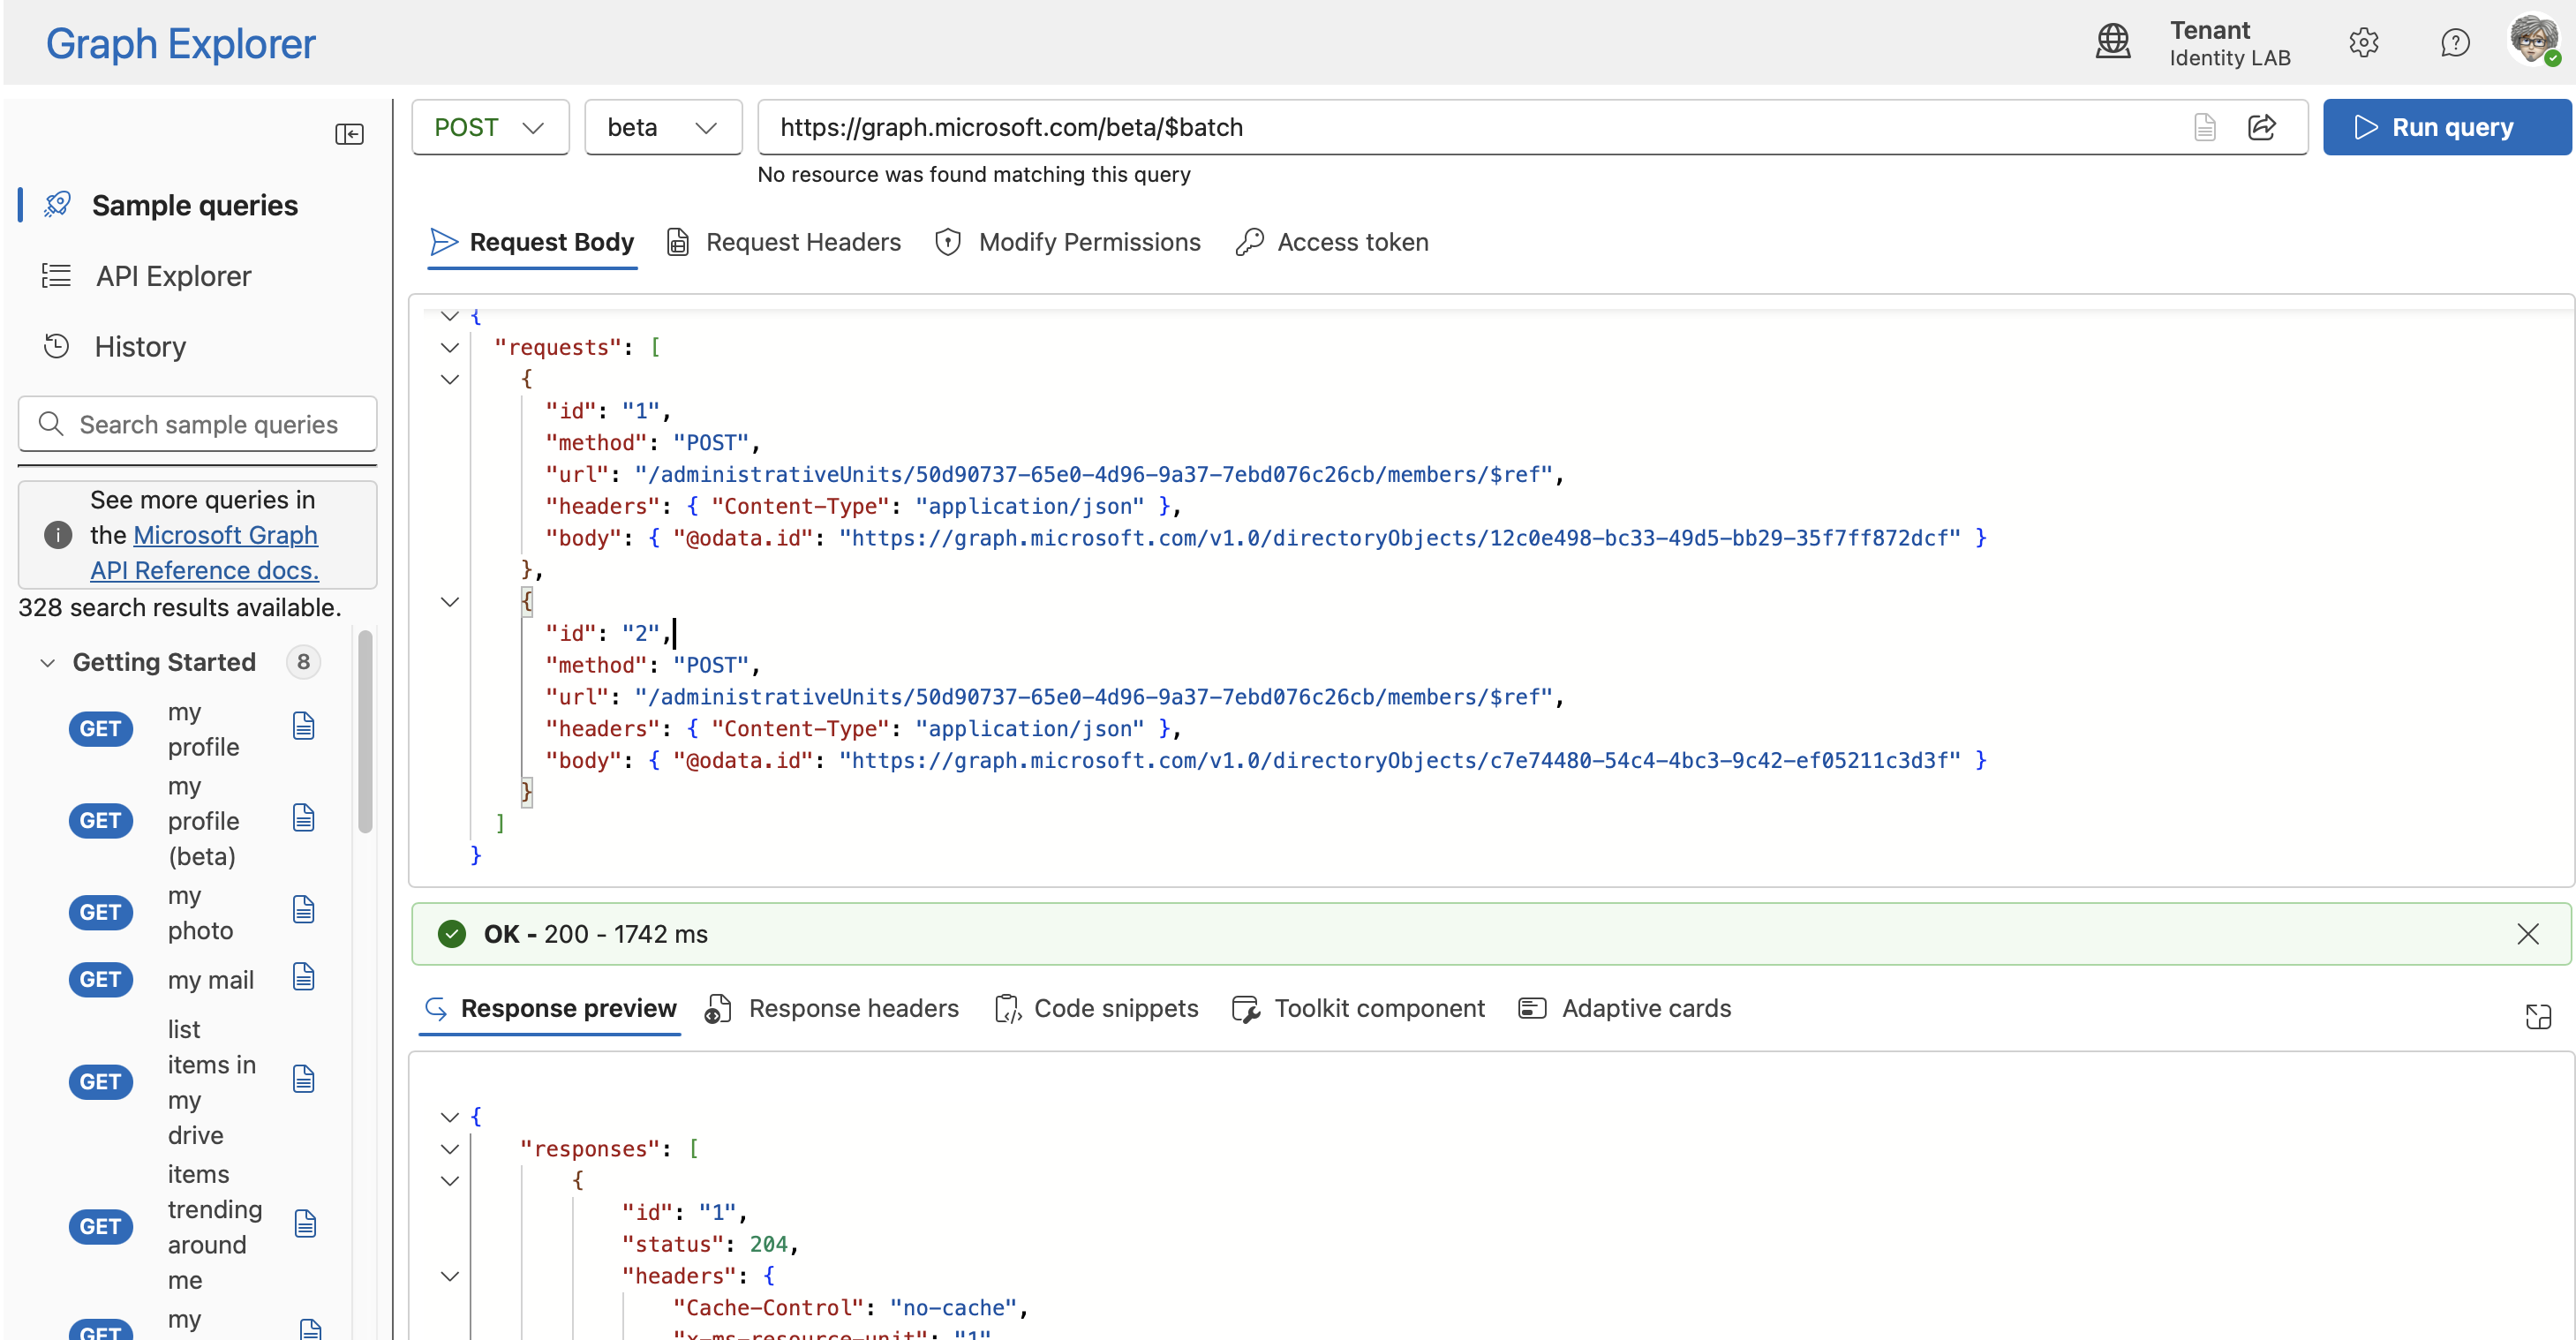Collapse the first request object fold arrow
2576x1340 pixels.
pyautogui.click(x=450, y=380)
